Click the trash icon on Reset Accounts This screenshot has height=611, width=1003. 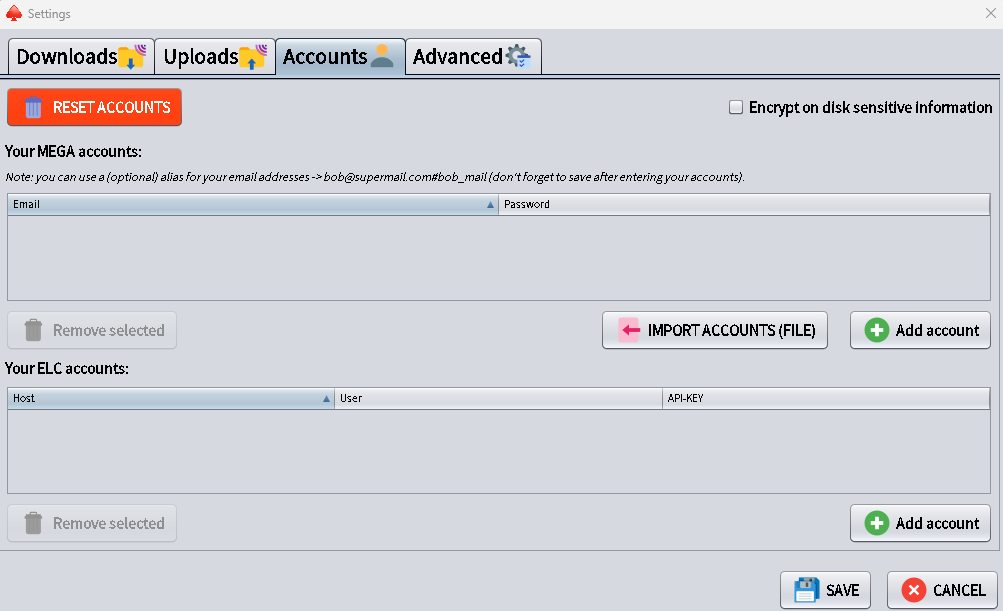point(33,108)
